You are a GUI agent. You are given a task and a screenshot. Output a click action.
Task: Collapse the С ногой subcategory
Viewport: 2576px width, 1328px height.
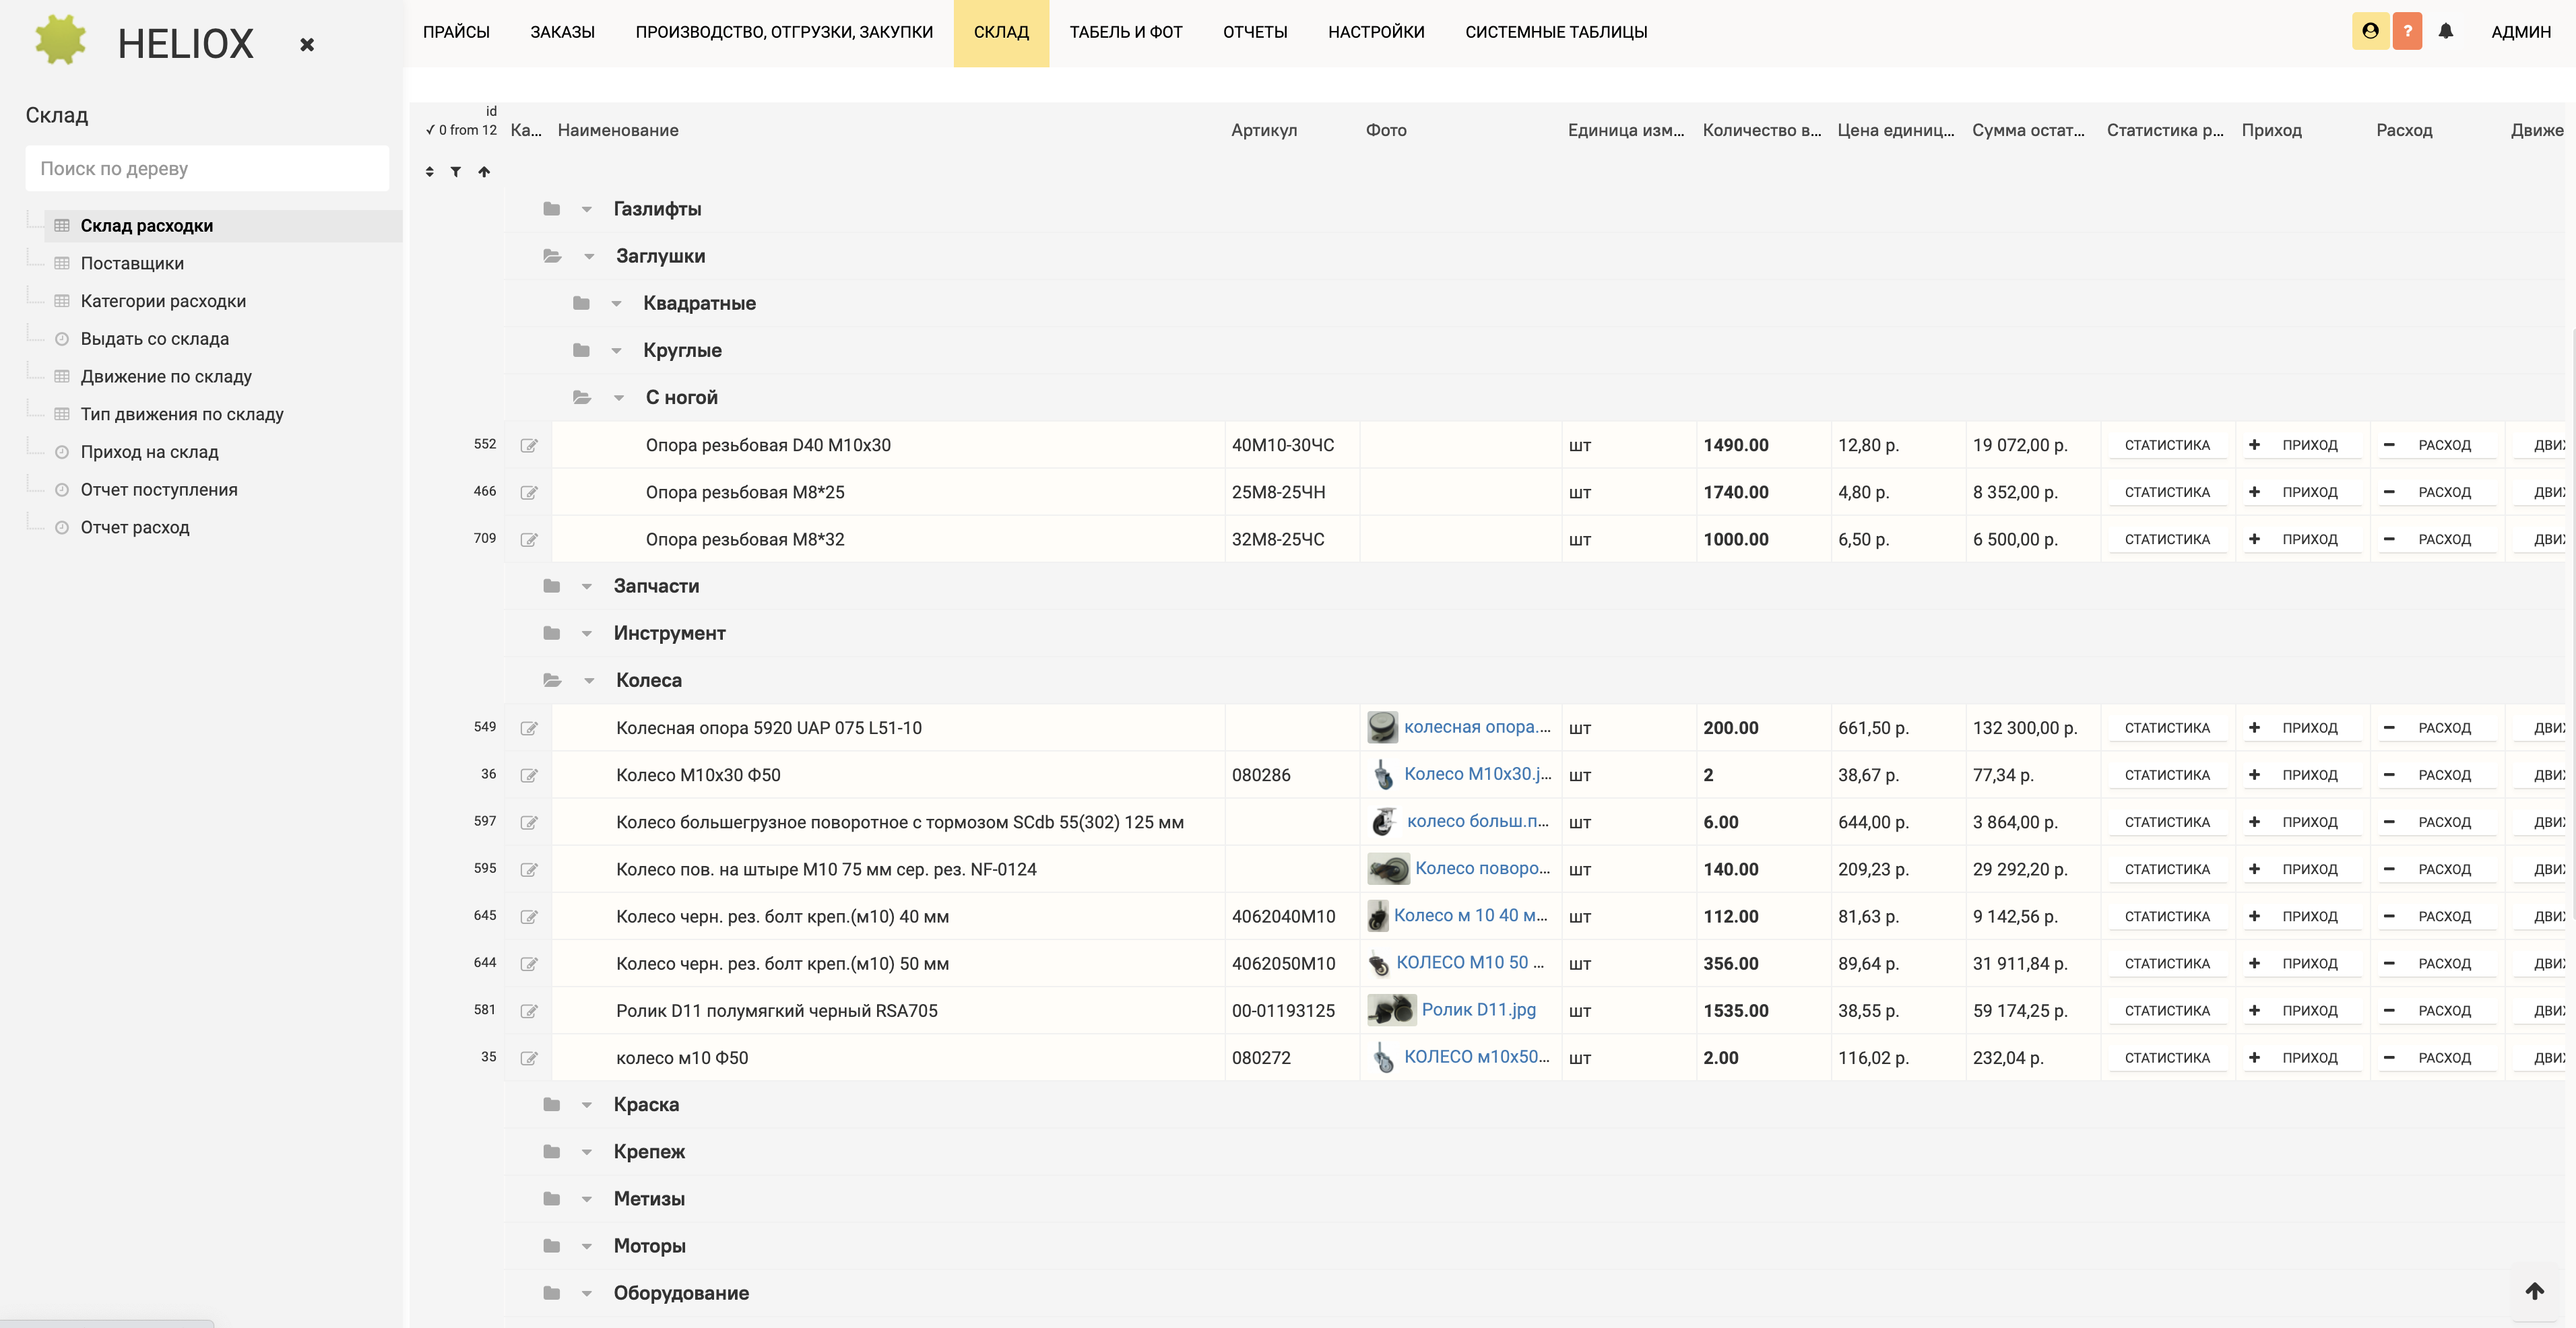619,398
